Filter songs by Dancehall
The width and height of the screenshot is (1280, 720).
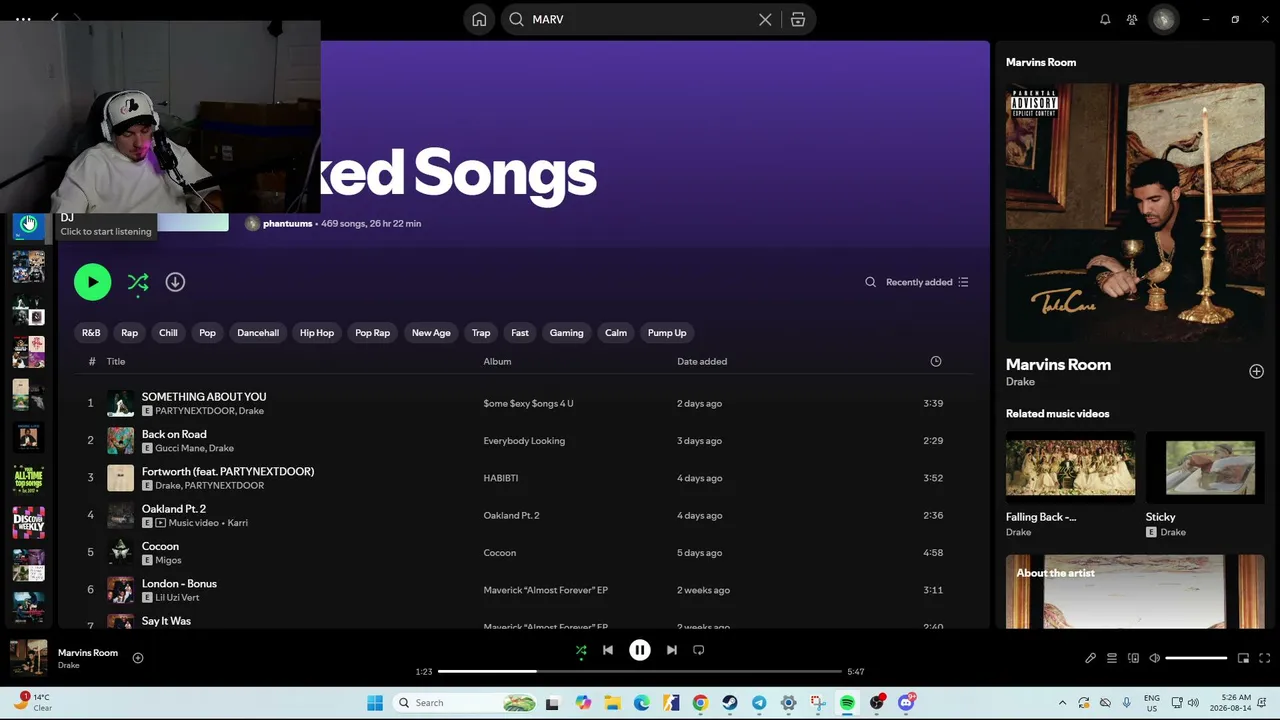pyautogui.click(x=258, y=333)
